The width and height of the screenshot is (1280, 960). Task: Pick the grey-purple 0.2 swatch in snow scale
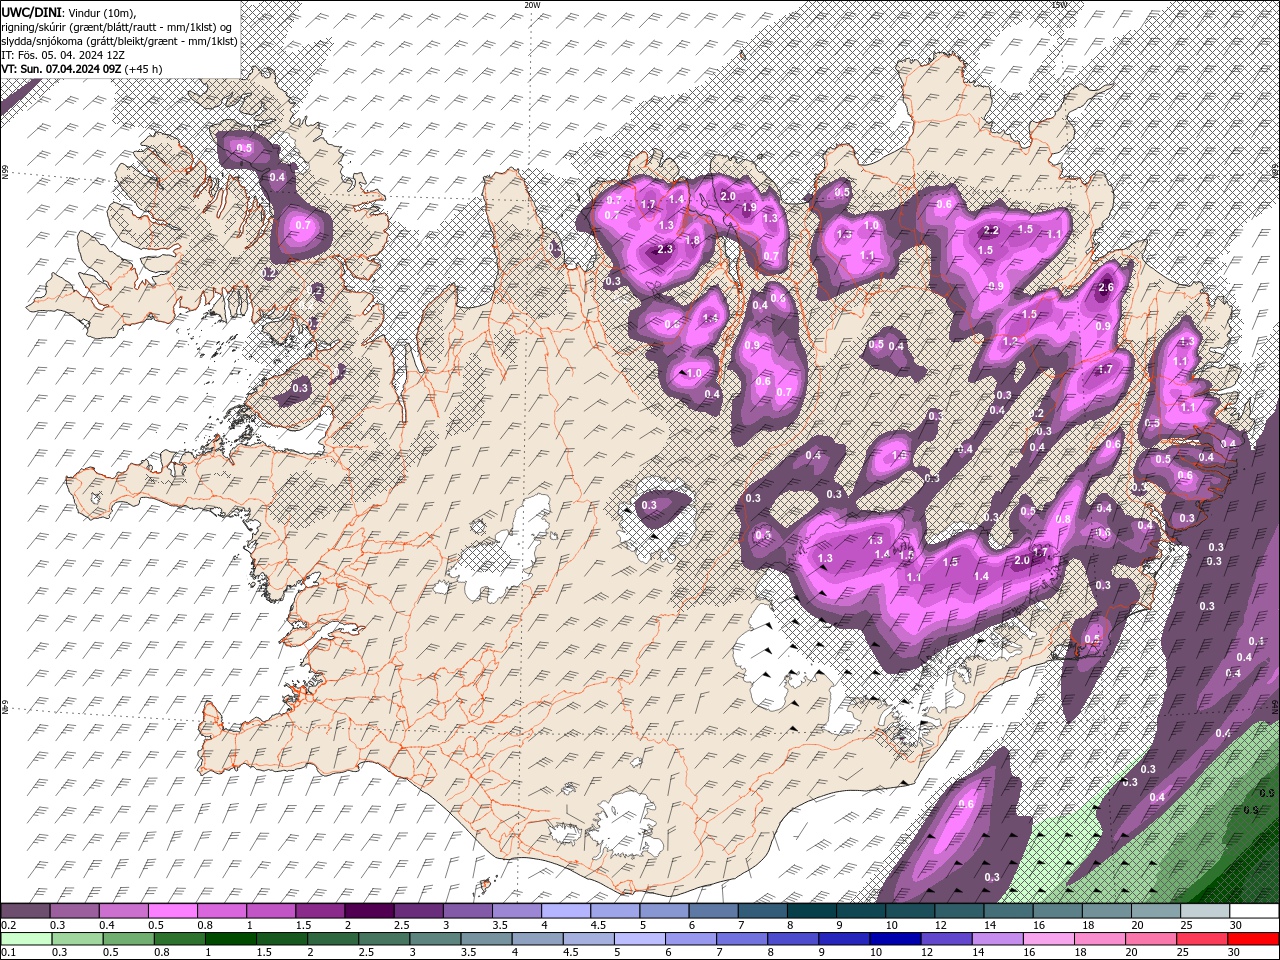[x=26, y=911]
